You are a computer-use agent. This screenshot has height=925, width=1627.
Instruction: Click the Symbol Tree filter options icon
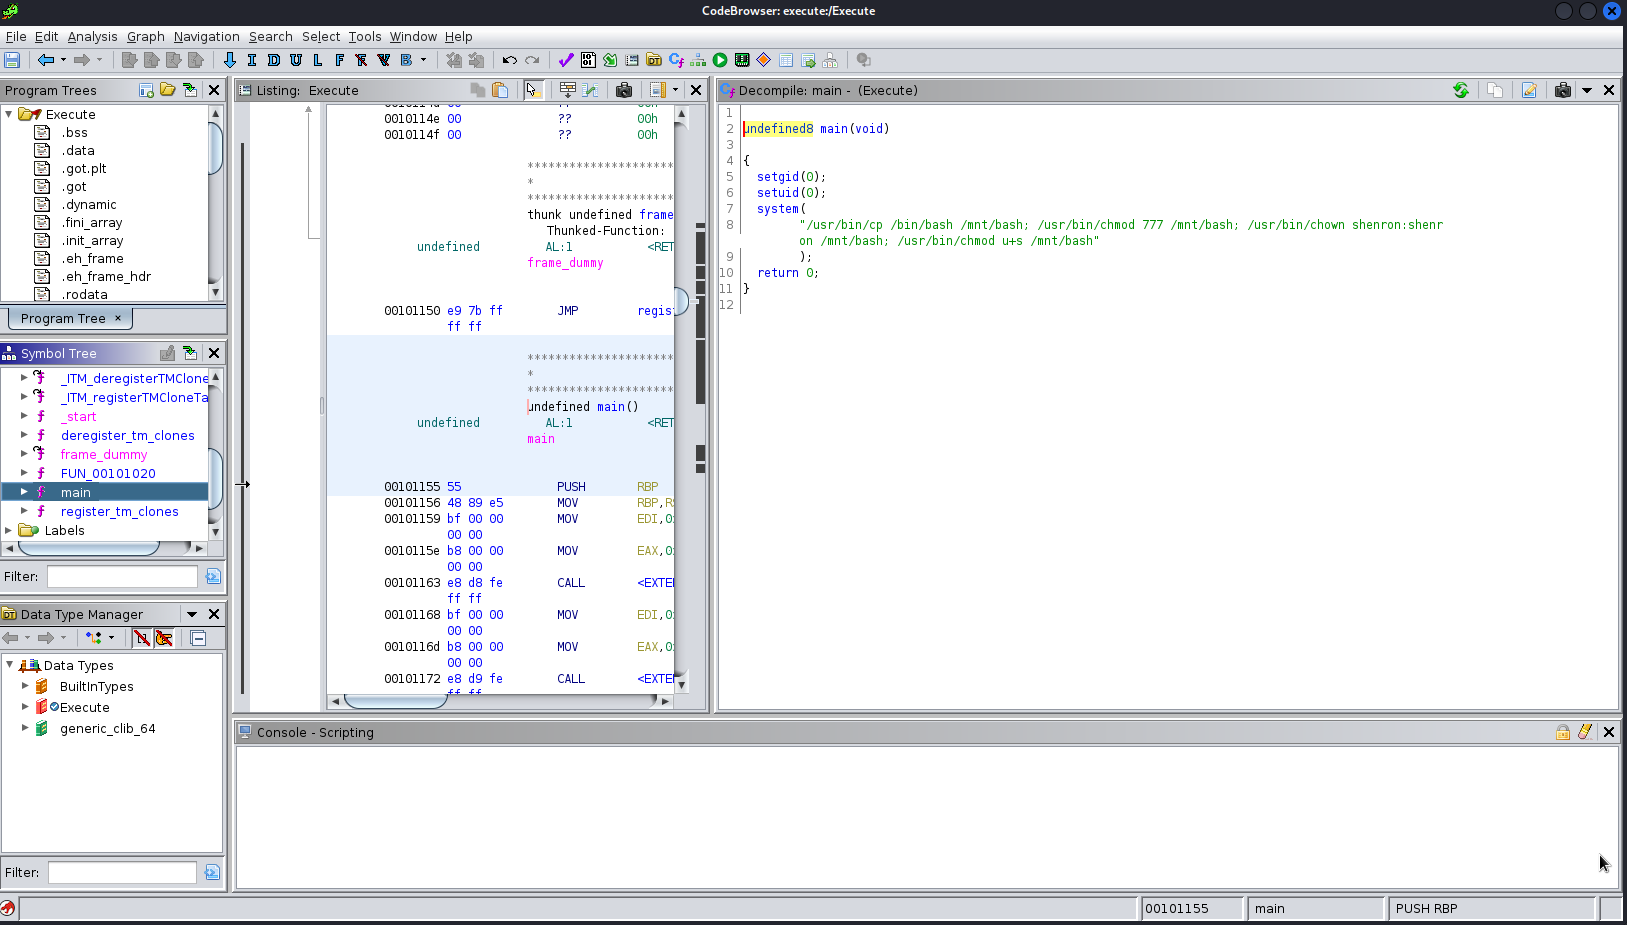coord(213,576)
